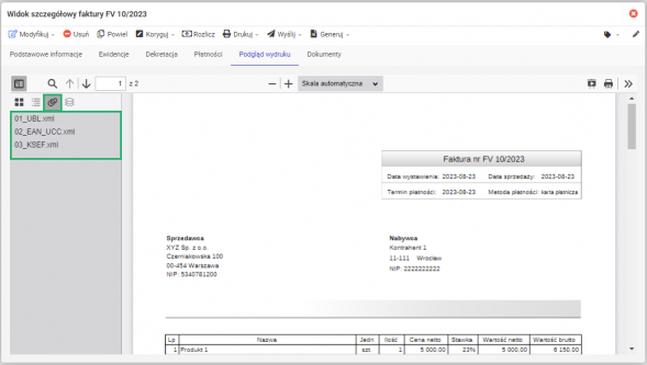Select the Podgląd wydruku tab
Image resolution: width=647 pixels, height=365 pixels.
point(264,54)
